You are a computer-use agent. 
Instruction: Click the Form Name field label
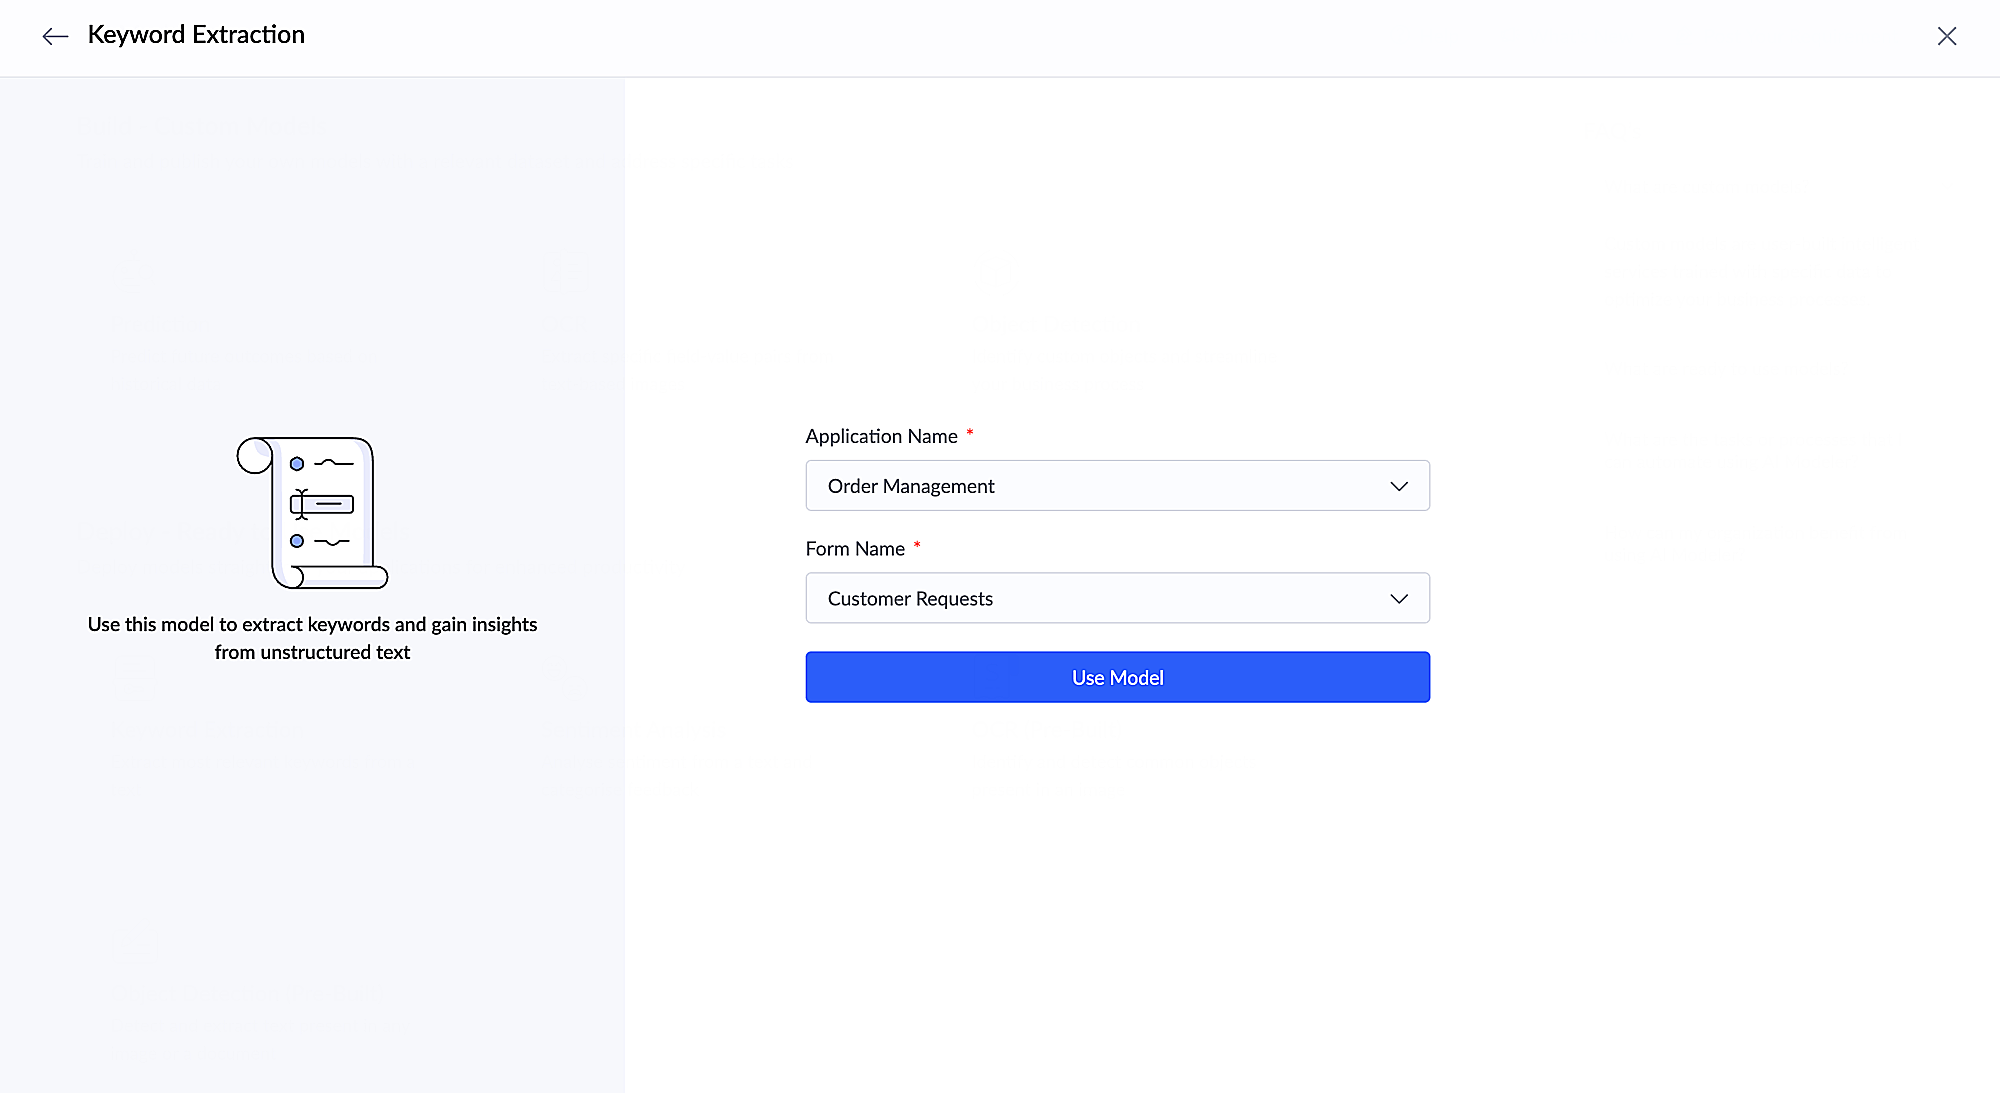point(855,549)
